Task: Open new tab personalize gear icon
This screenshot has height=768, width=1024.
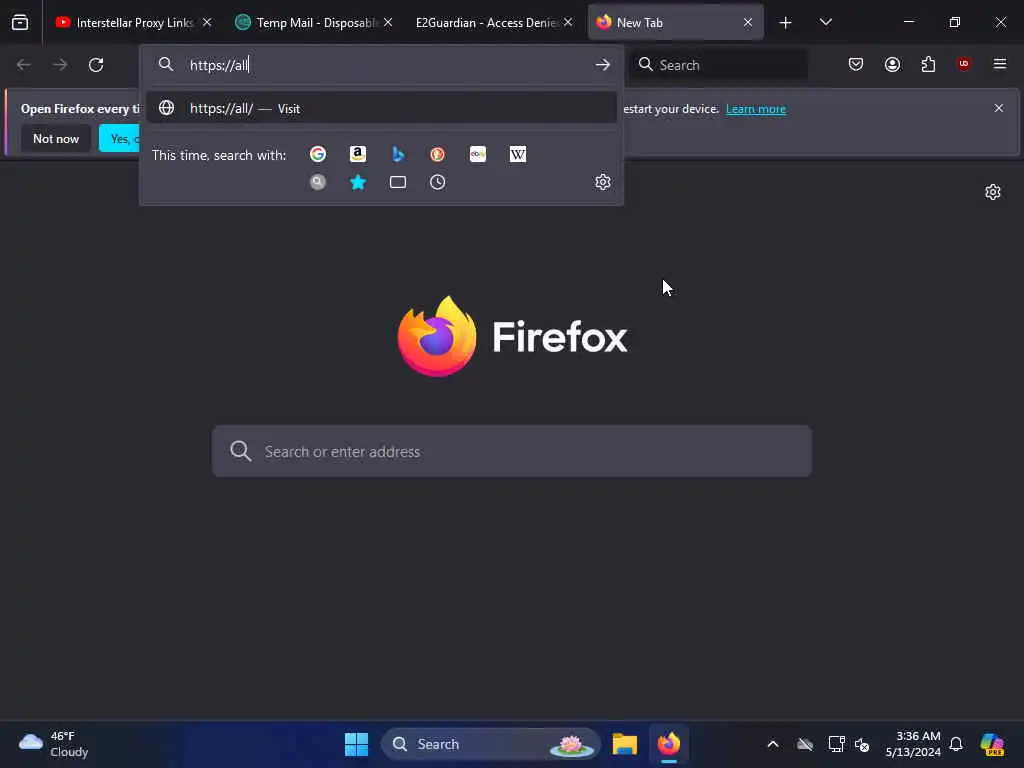Action: click(x=993, y=192)
